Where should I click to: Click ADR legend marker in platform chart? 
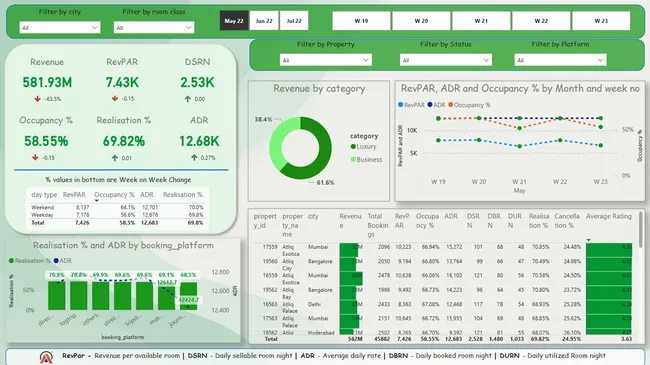(56, 261)
